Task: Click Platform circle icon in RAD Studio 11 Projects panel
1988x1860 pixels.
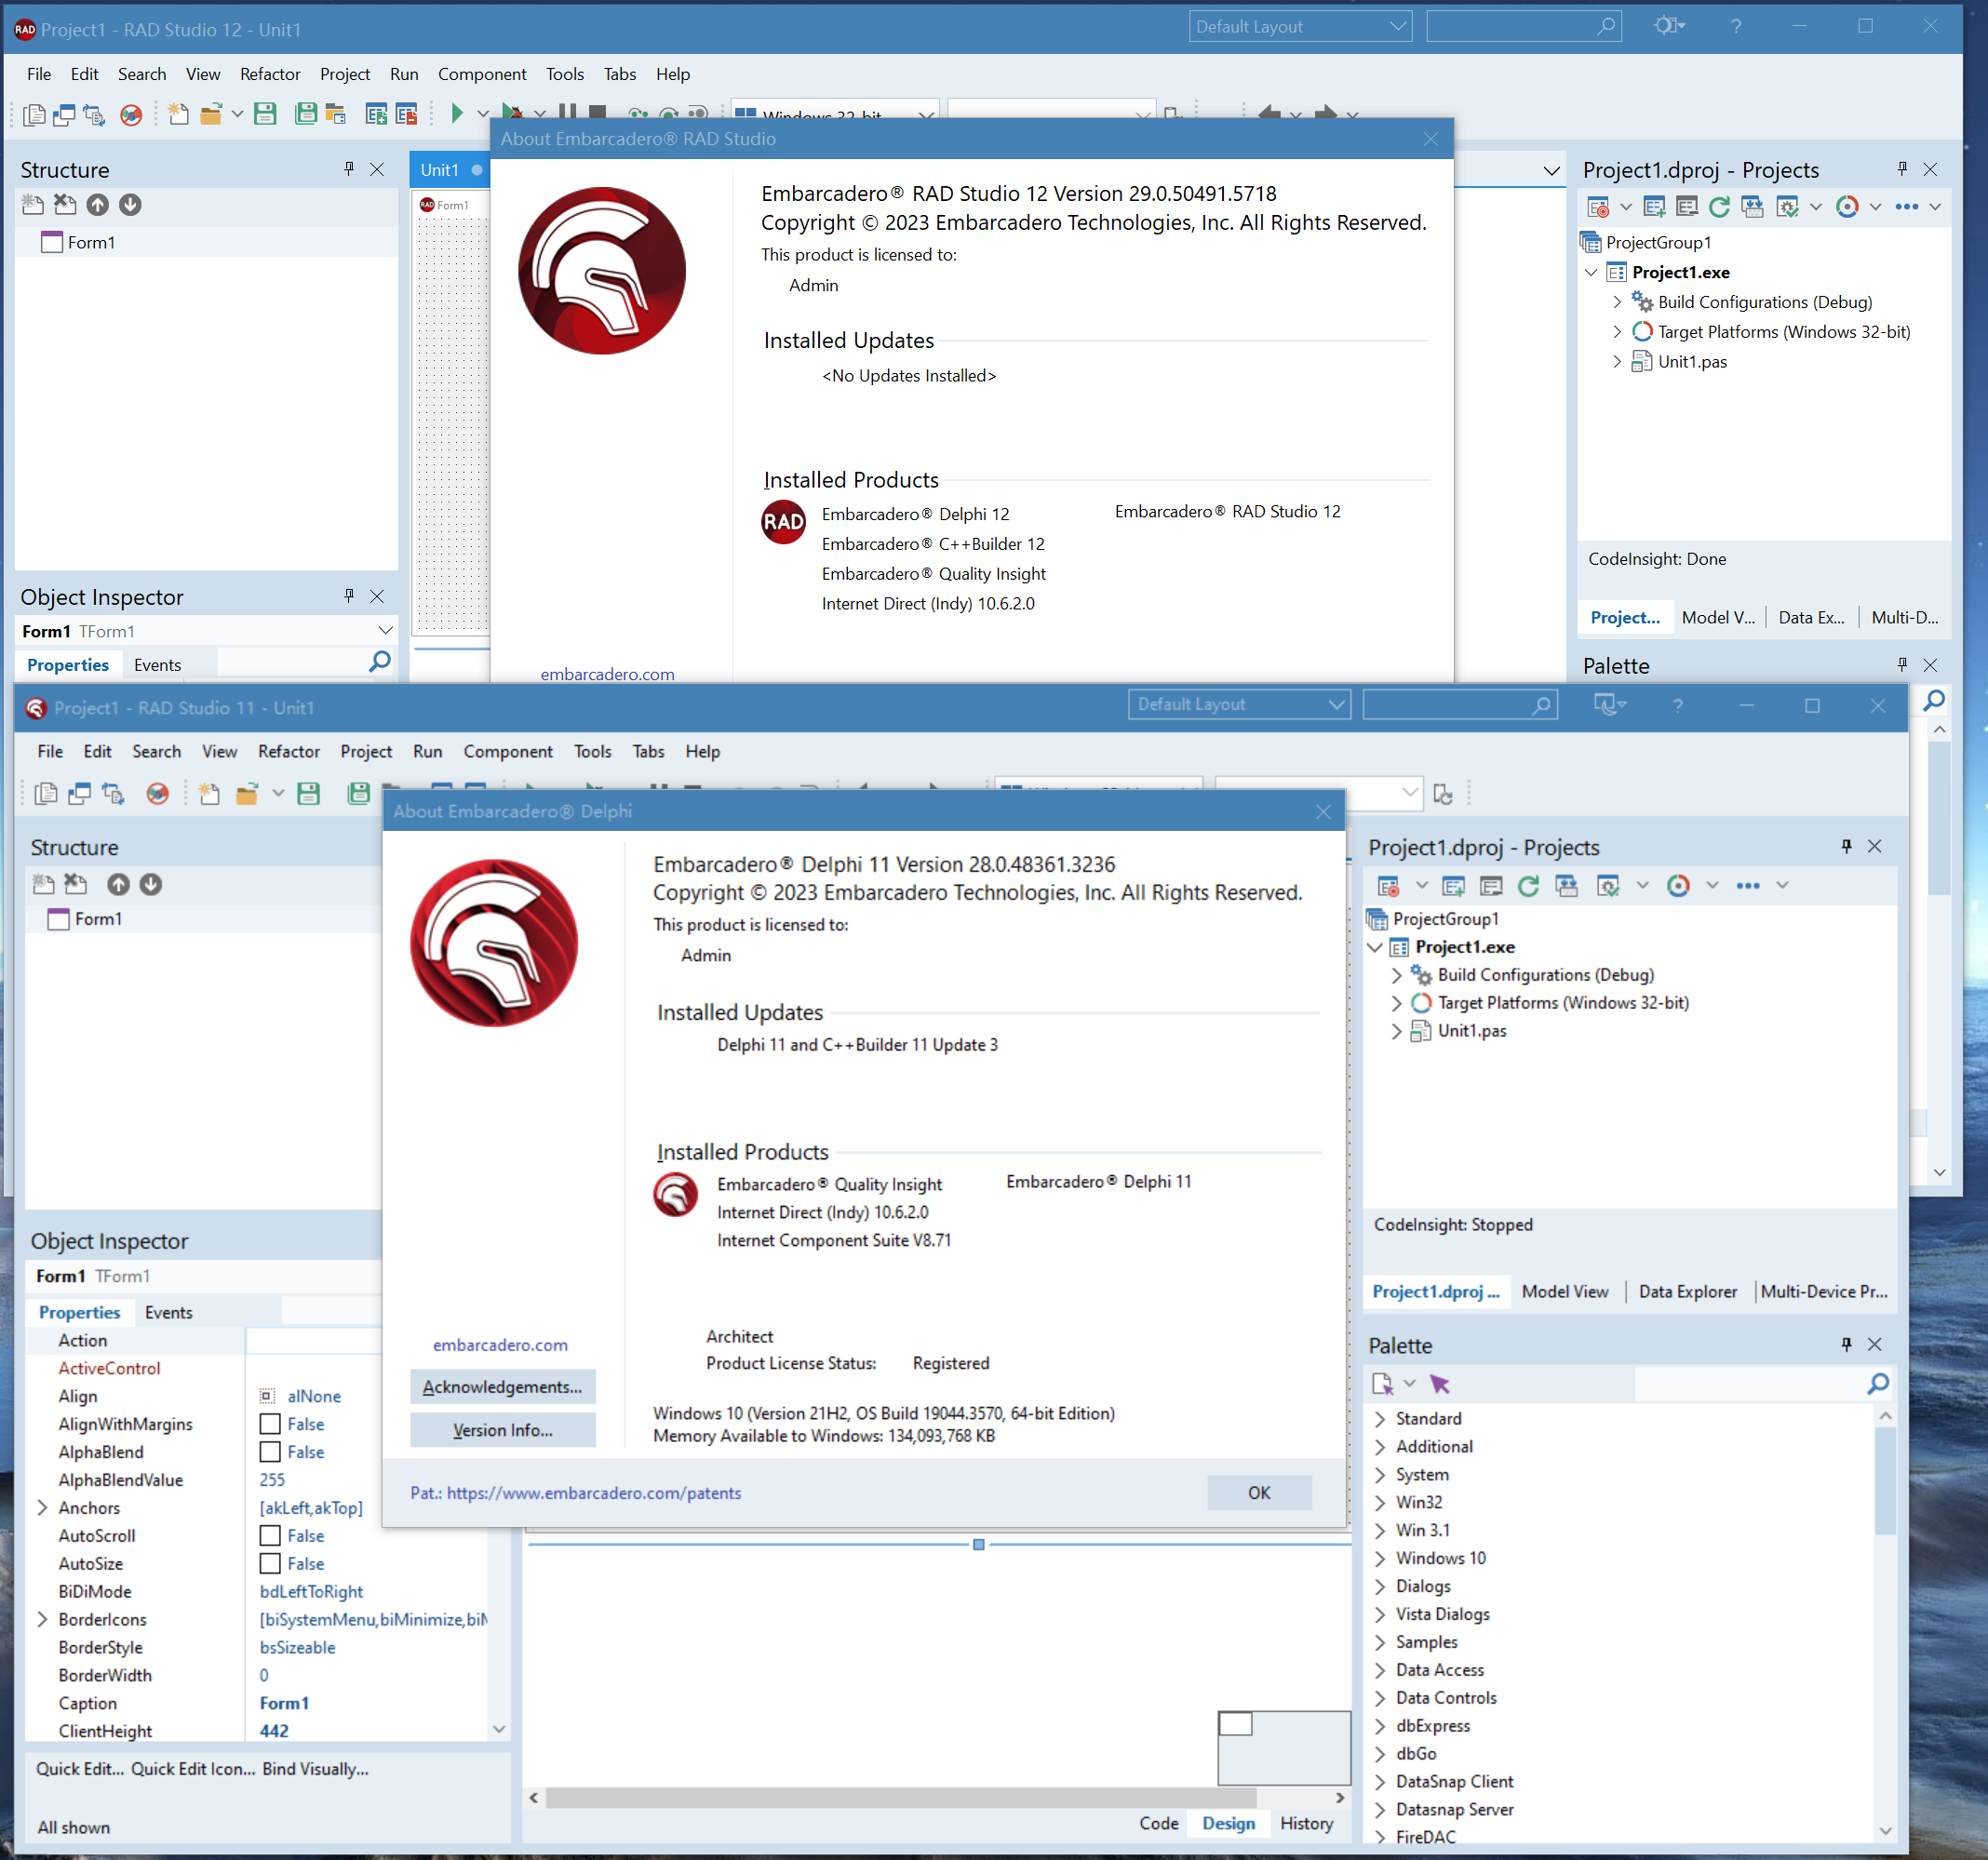Action: pyautogui.click(x=1678, y=886)
